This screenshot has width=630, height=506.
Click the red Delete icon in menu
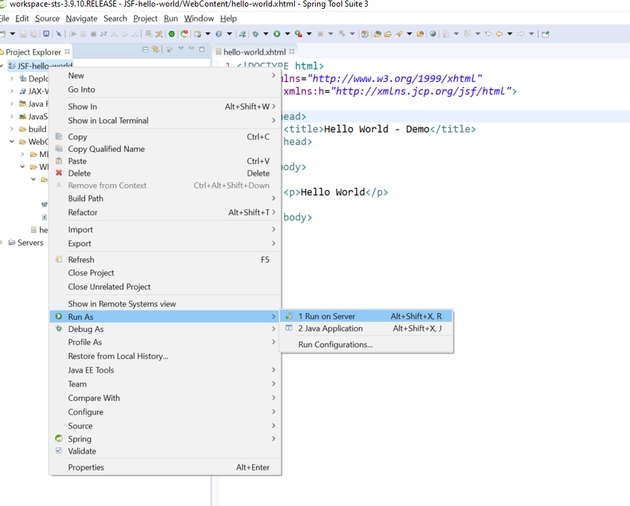coord(59,173)
